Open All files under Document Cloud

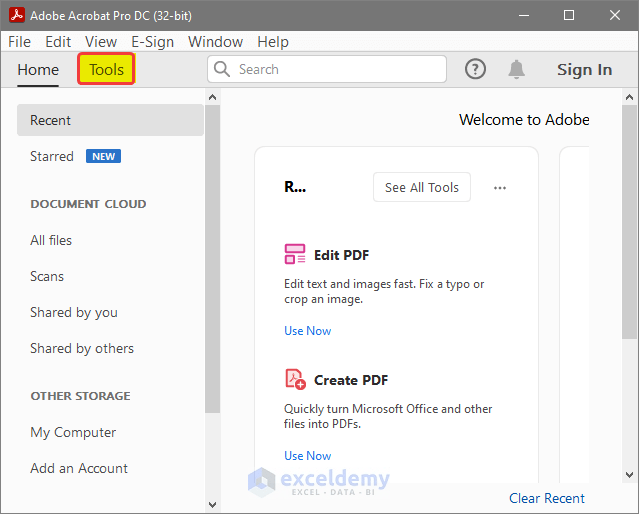51,240
